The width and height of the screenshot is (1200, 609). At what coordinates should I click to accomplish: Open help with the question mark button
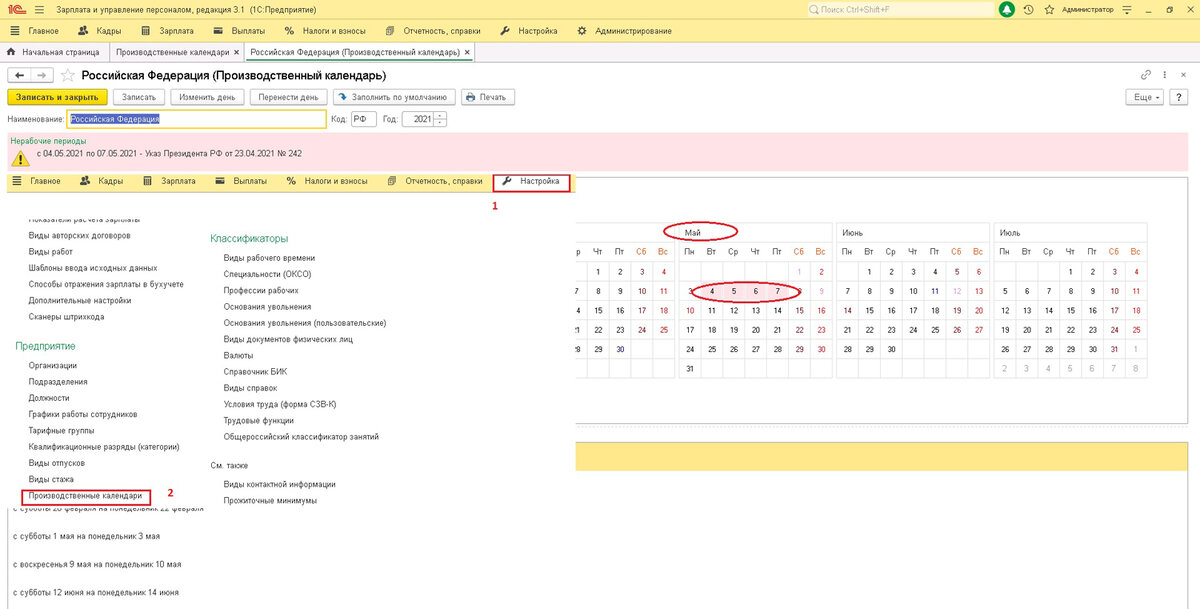click(1178, 97)
